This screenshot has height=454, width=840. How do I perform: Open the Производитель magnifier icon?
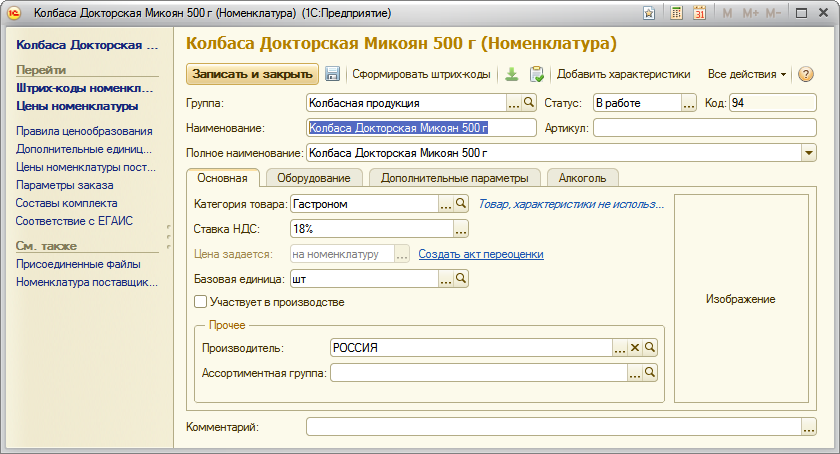649,347
